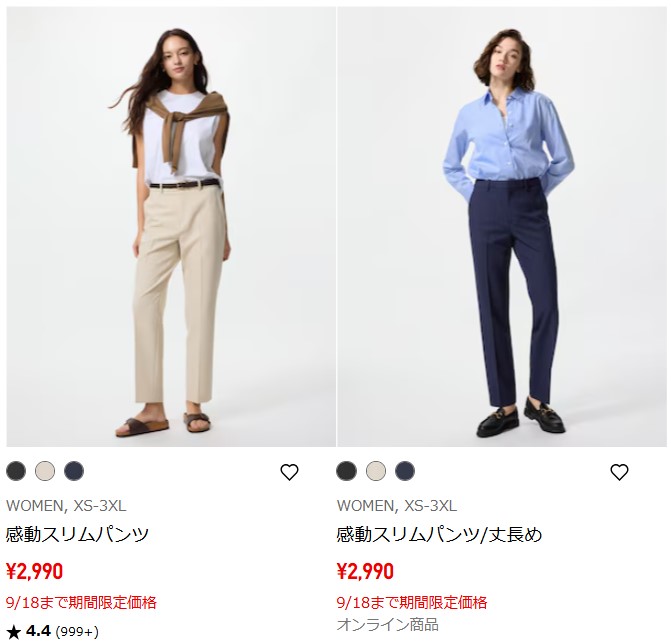
Task: Select dark gray swatch for 丈長め pants
Action: 347,471
